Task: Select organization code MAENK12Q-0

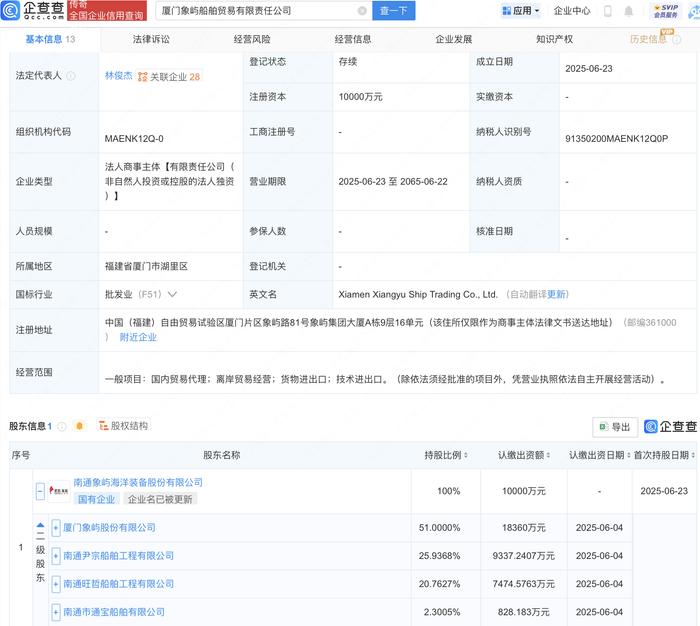Action: point(134,139)
